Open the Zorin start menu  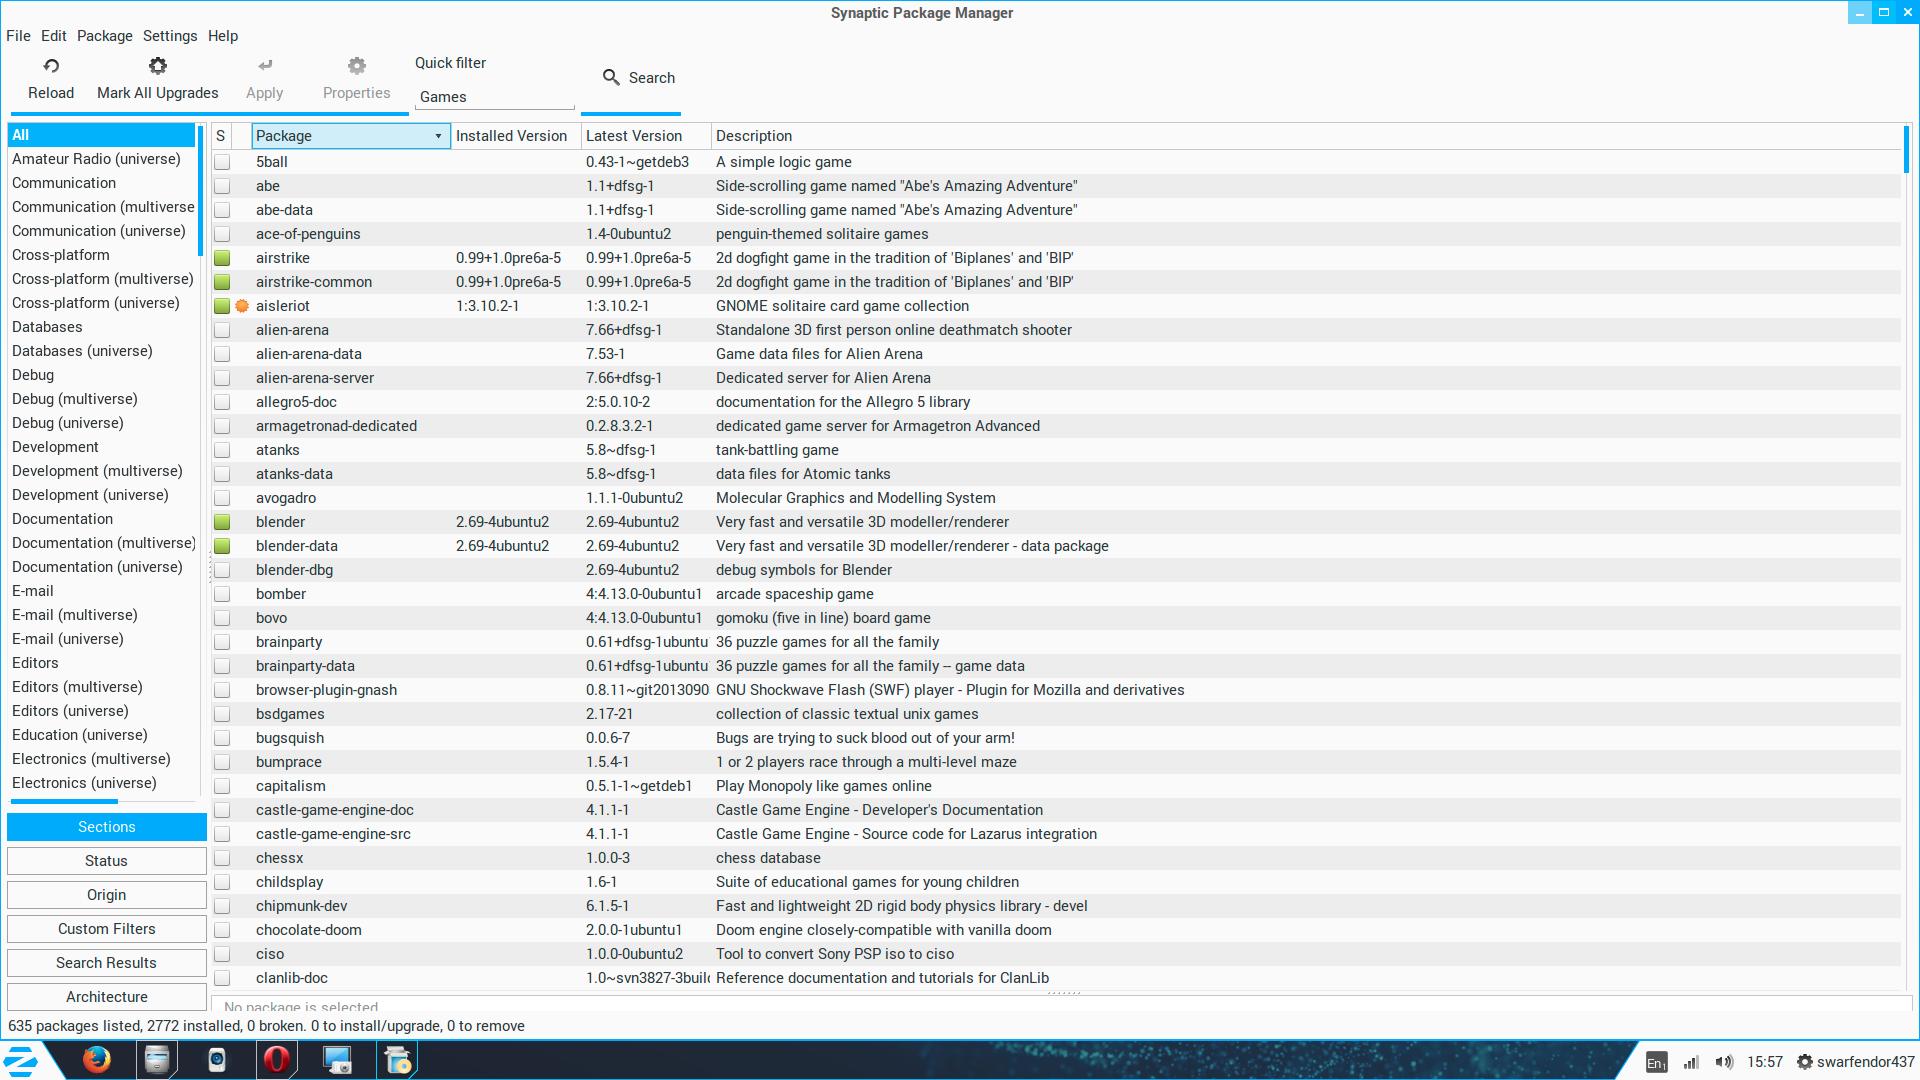pos(22,1060)
